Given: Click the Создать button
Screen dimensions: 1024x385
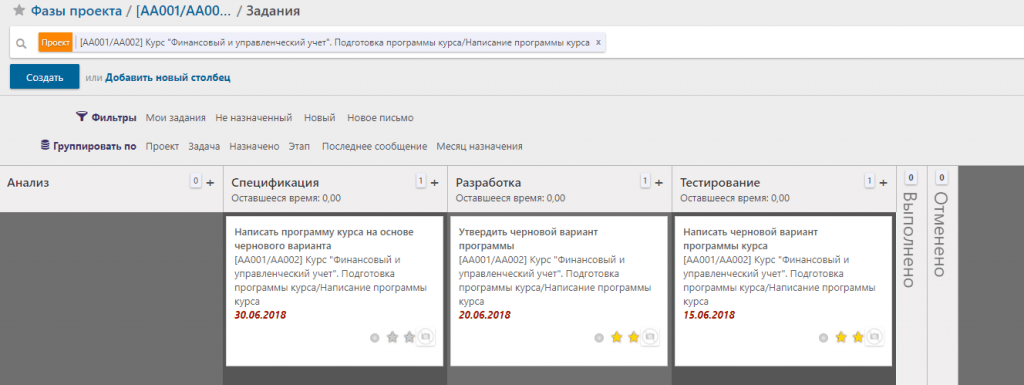Looking at the screenshot, I should click(x=44, y=77).
